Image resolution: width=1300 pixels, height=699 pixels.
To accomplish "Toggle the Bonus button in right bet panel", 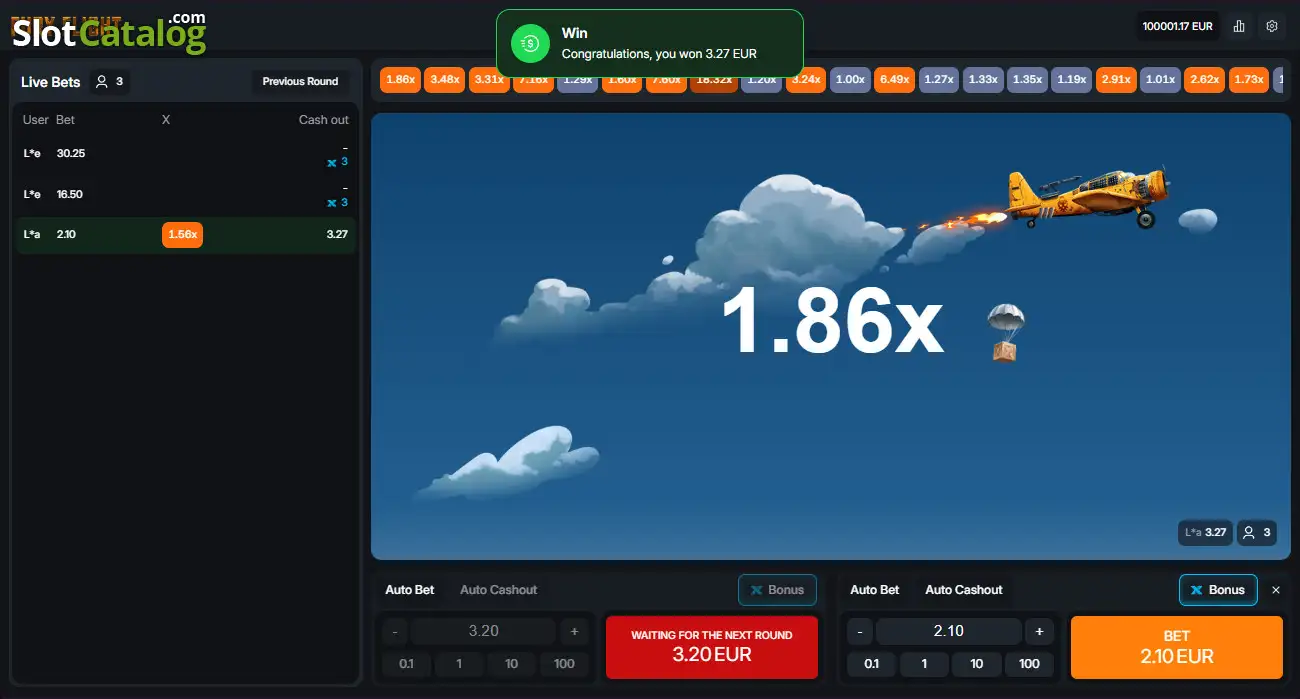I will (1218, 590).
